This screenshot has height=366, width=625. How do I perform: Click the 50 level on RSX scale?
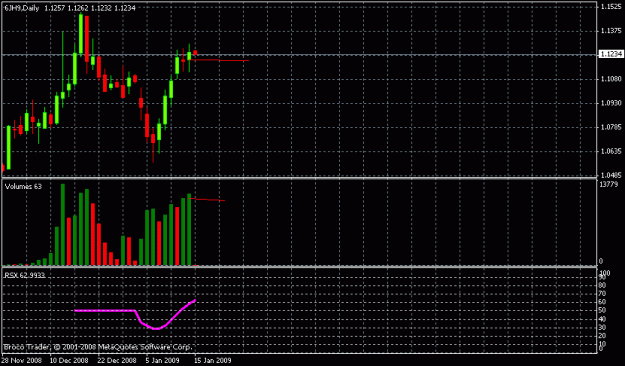pyautogui.click(x=603, y=310)
